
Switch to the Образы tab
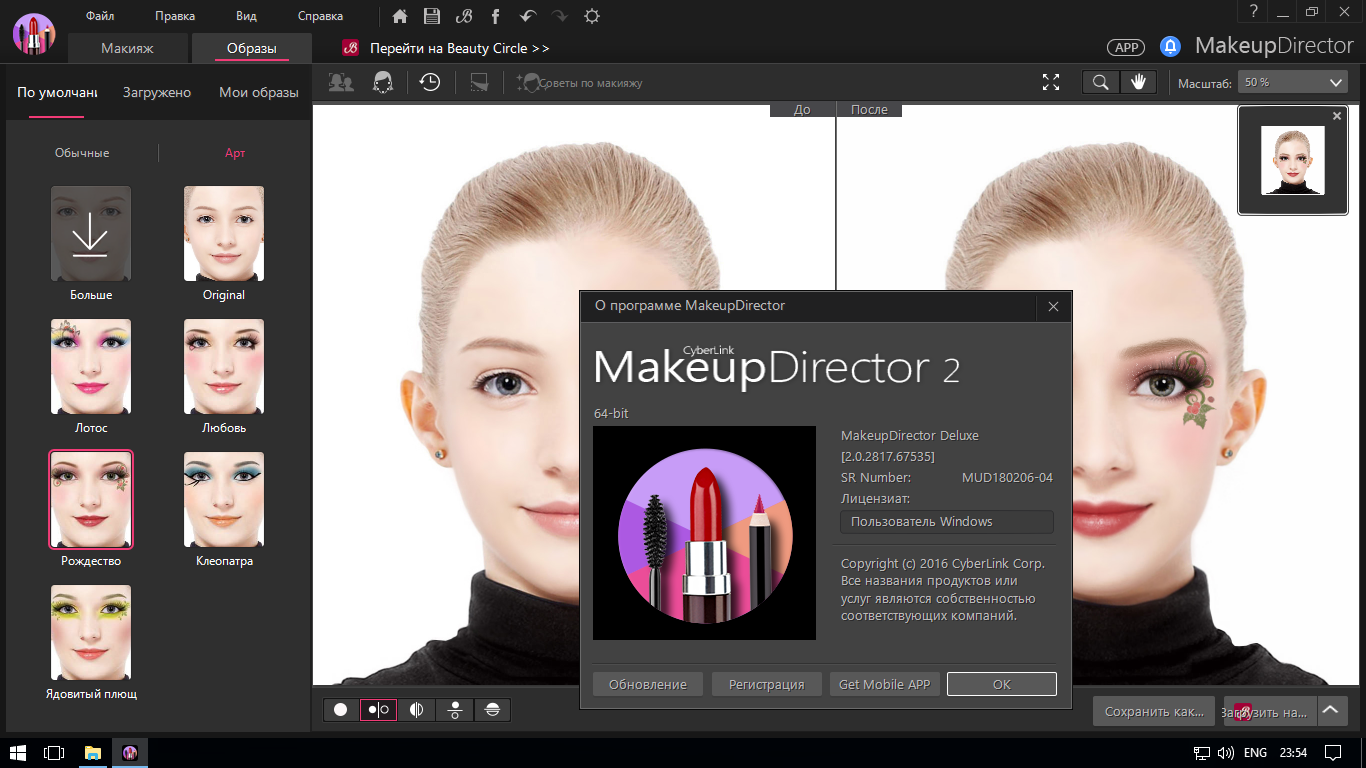[251, 48]
